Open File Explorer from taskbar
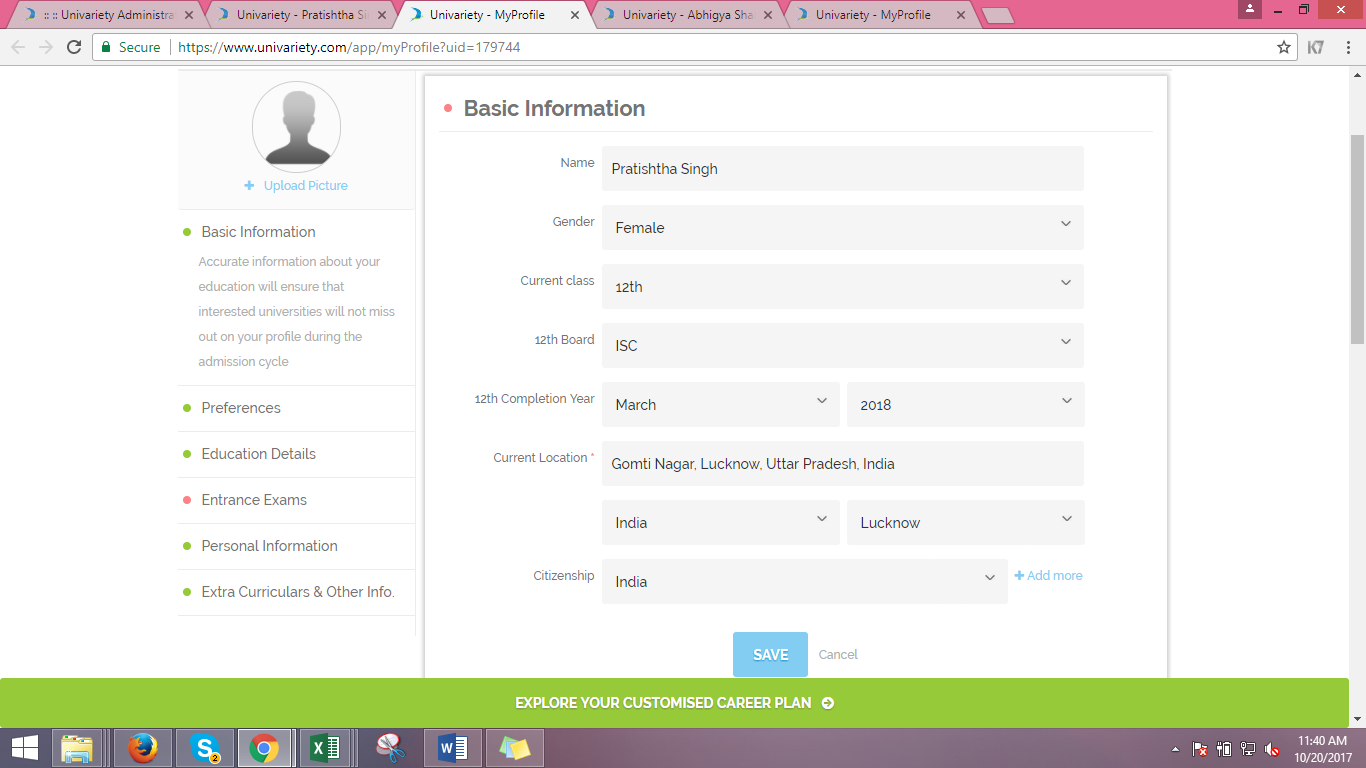 (x=77, y=748)
